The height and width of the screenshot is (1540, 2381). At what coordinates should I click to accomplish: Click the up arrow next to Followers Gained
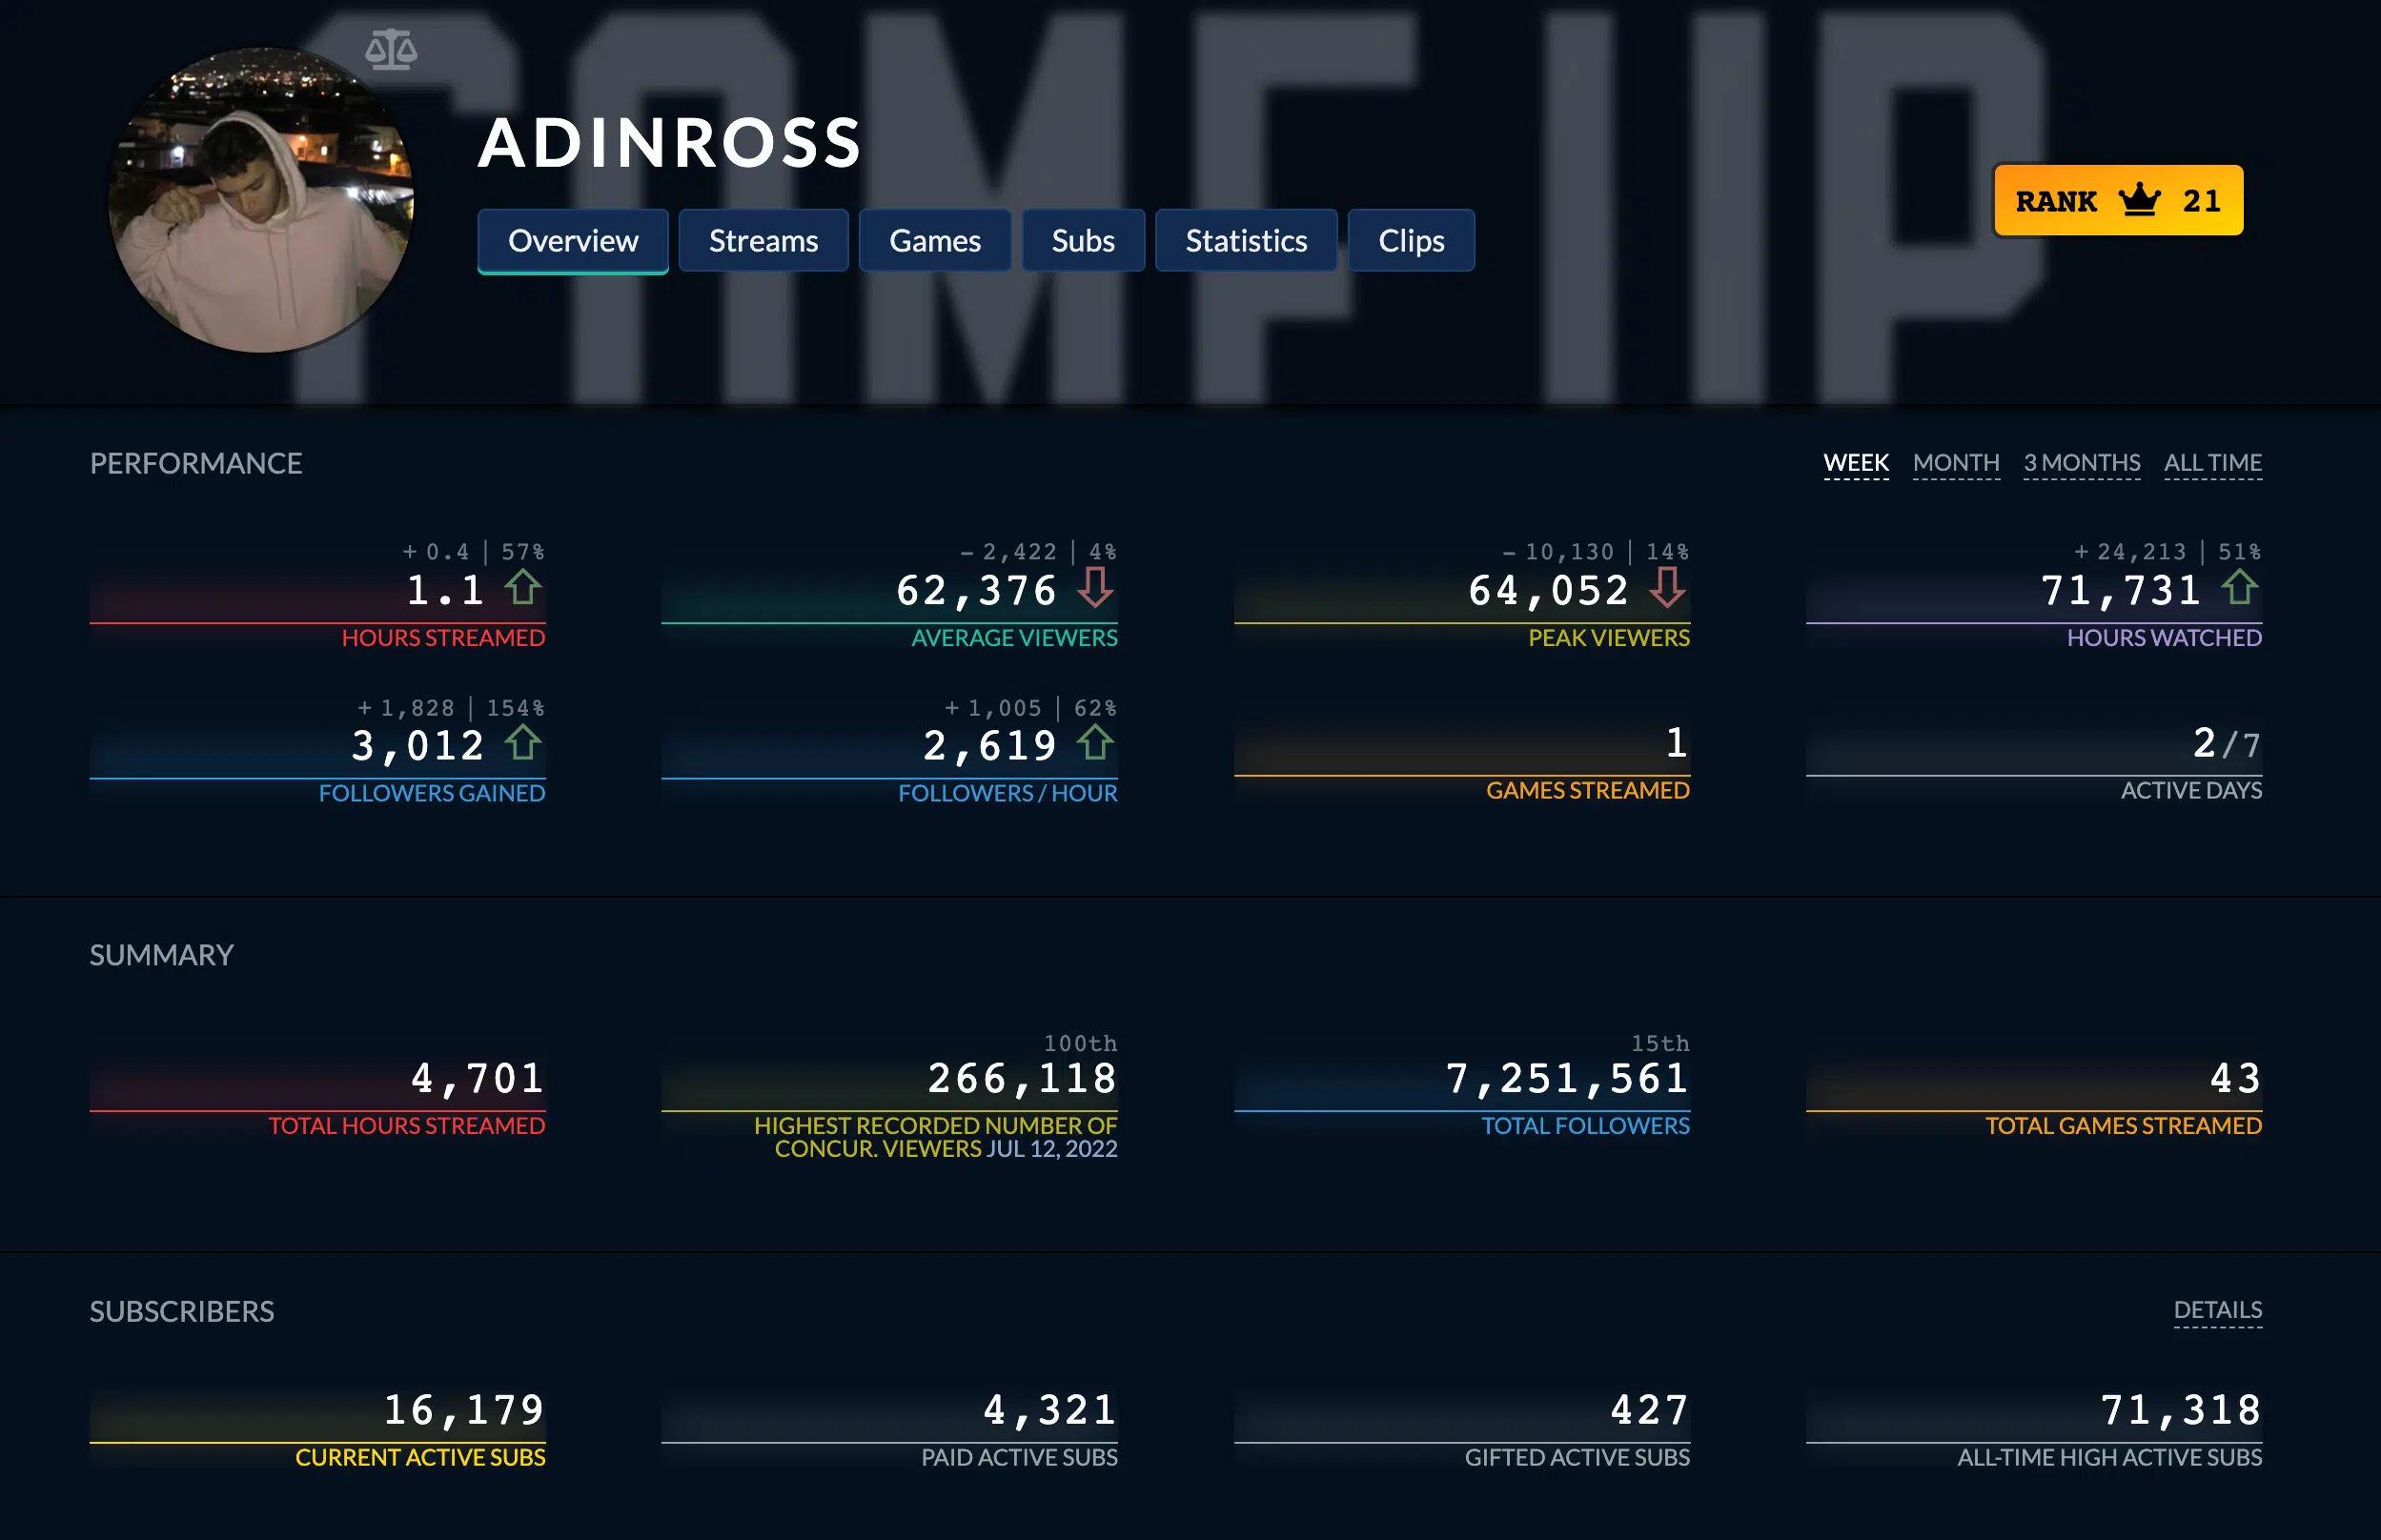coord(521,744)
